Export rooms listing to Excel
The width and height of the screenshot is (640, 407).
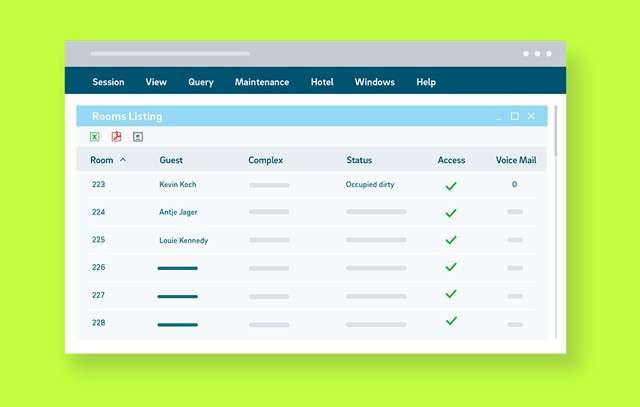pos(95,137)
